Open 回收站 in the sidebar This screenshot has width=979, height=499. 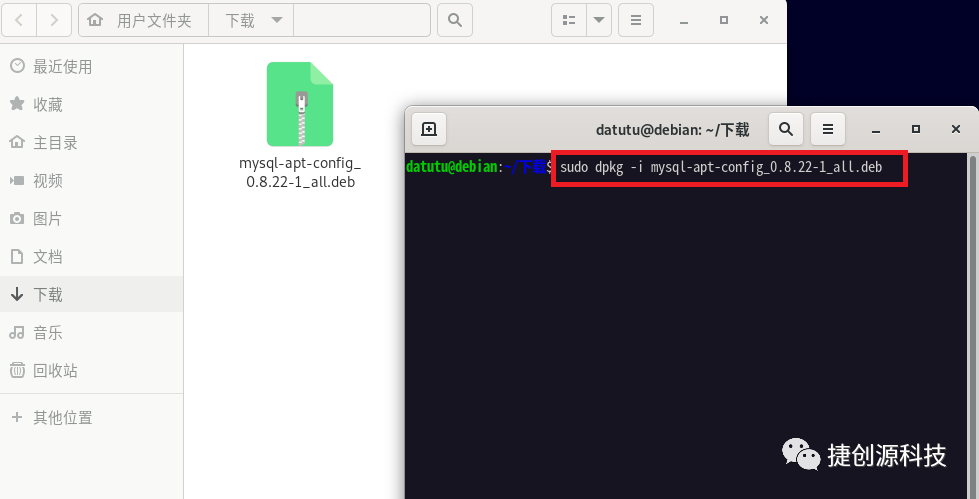(92, 370)
